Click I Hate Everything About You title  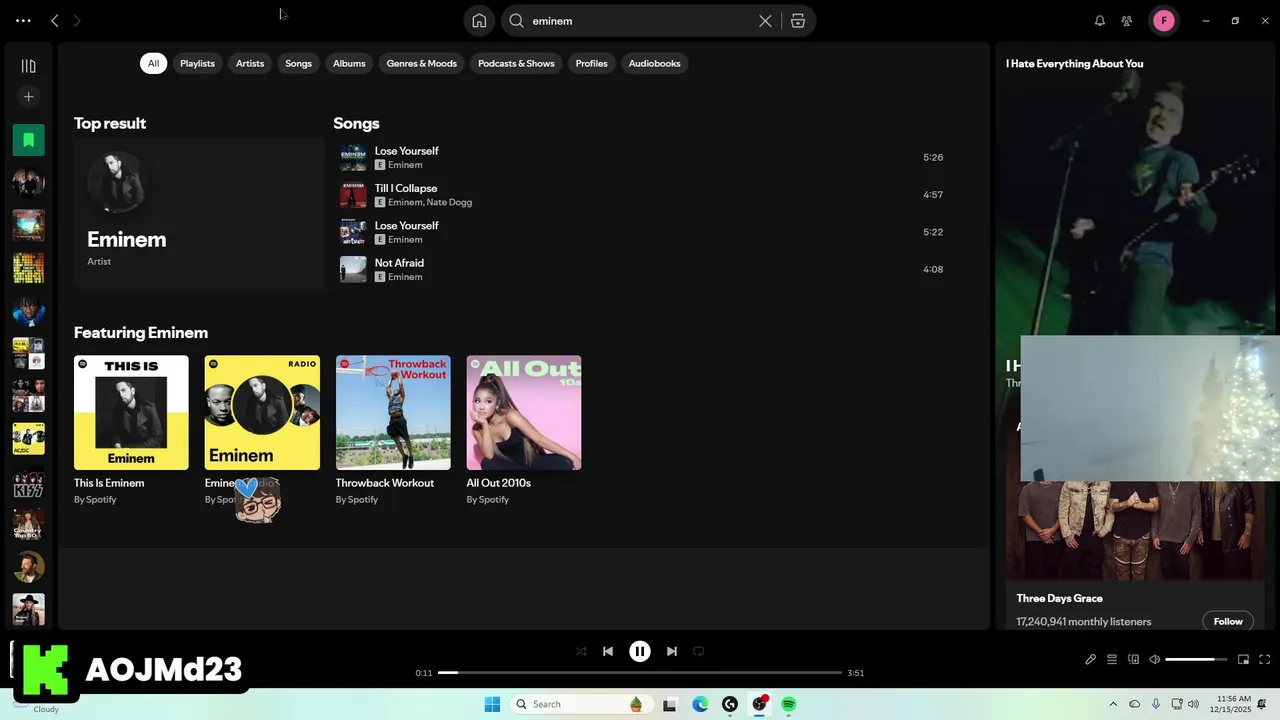coord(1074,63)
